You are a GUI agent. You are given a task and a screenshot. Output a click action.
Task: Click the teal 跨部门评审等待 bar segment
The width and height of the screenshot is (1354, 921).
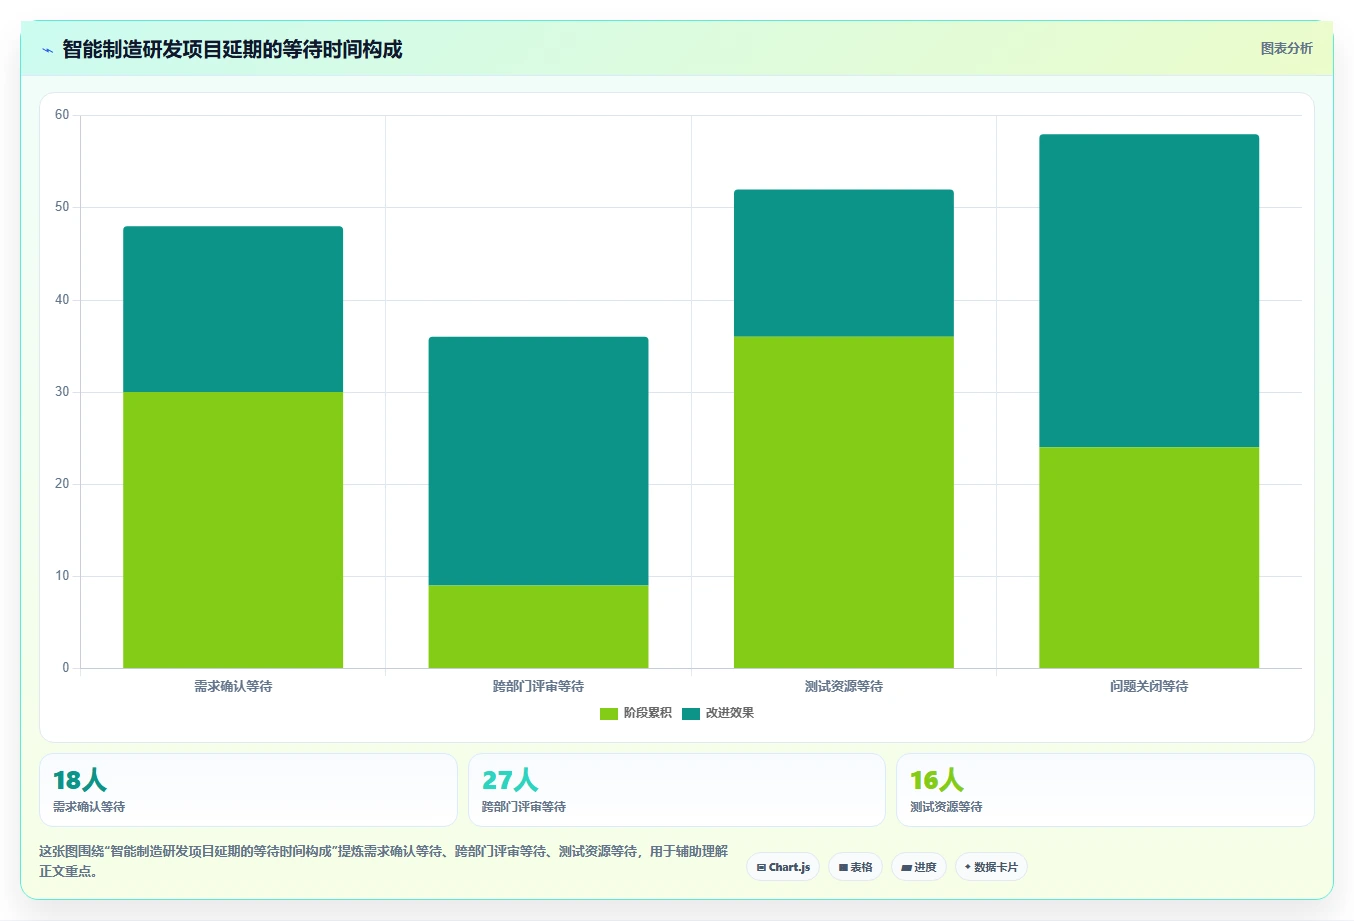click(538, 461)
